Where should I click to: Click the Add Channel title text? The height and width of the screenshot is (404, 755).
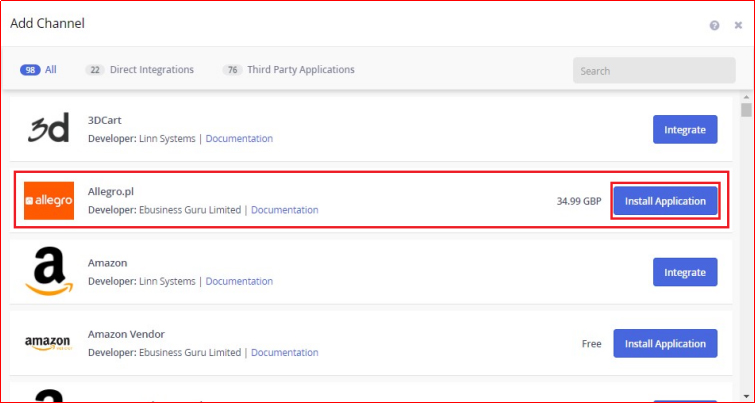click(x=47, y=23)
